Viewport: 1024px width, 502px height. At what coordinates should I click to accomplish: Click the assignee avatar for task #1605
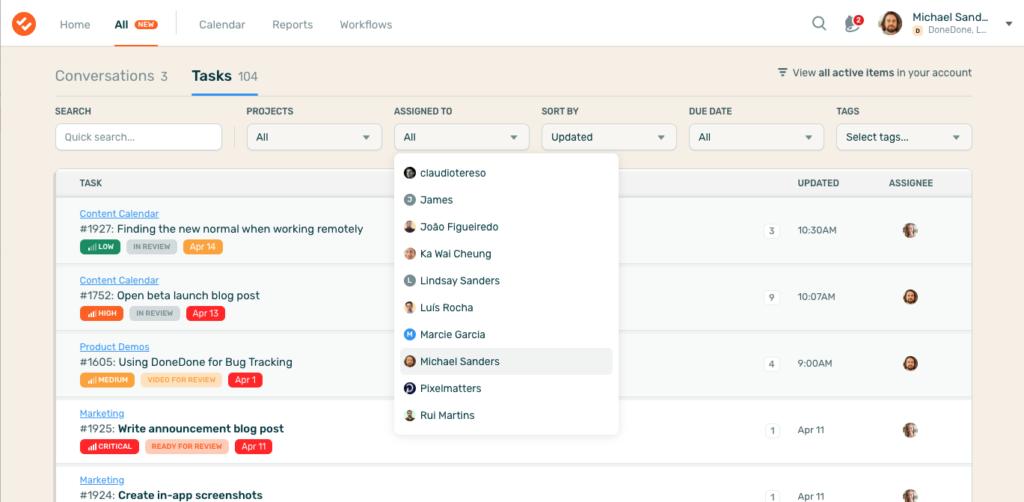click(x=910, y=364)
